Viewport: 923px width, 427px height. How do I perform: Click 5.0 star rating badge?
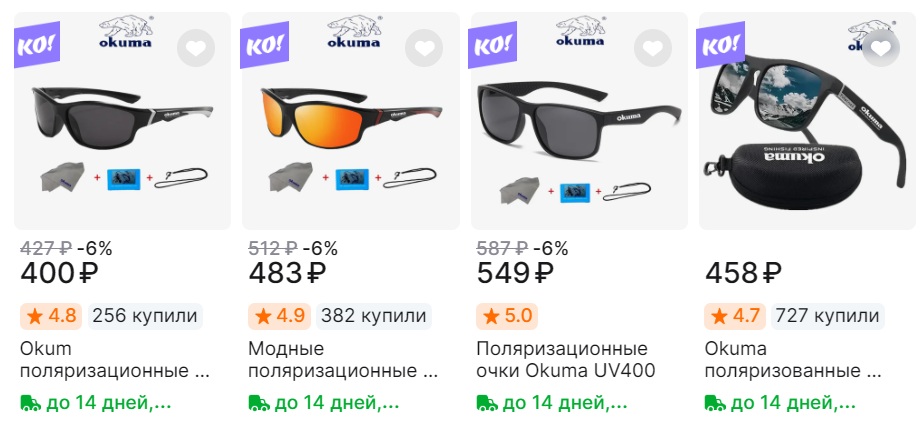pyautogui.click(x=507, y=316)
